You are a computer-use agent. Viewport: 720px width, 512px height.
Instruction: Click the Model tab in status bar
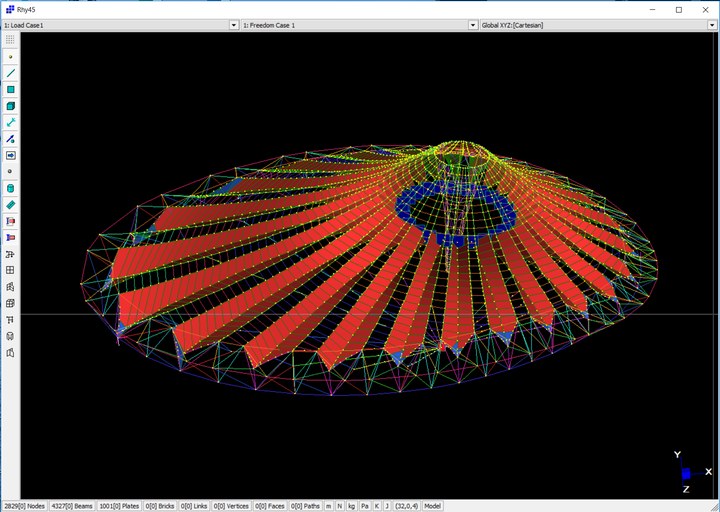[x=433, y=506]
